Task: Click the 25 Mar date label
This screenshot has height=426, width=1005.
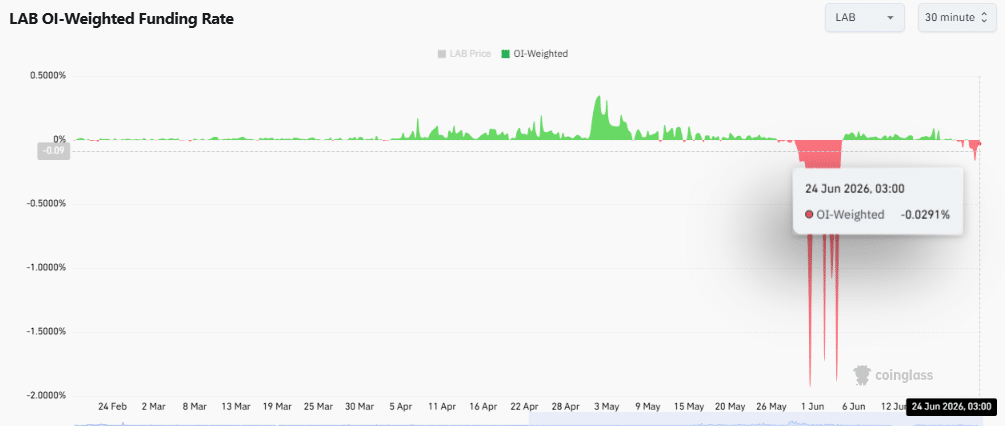Action: [318, 406]
